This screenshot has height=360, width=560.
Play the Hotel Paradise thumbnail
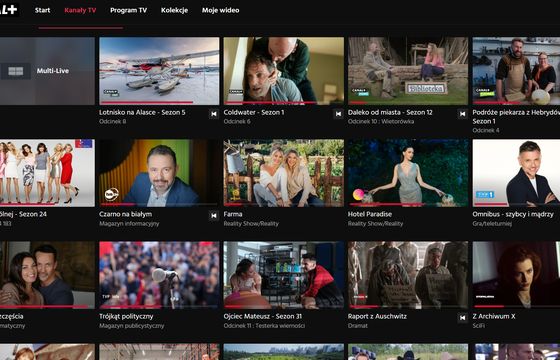point(408,173)
